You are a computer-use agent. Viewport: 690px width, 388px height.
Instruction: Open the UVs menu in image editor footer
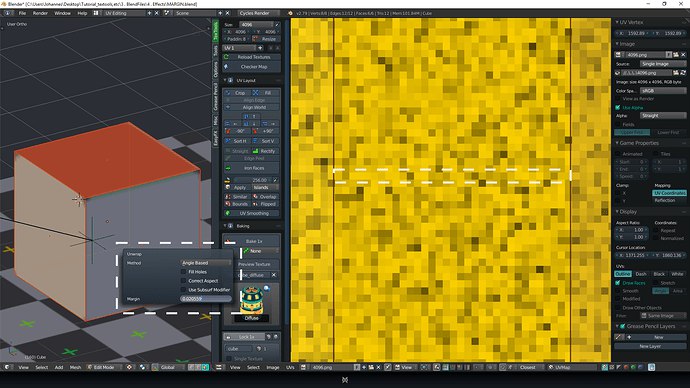(290, 367)
